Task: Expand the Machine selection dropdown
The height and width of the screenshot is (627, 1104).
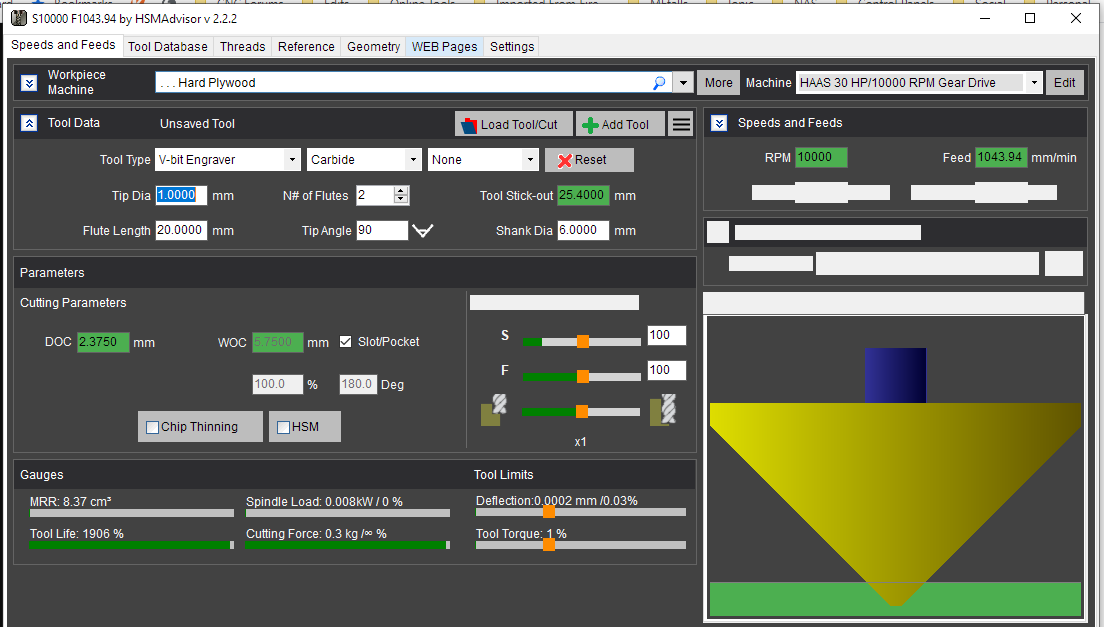Action: (x=1033, y=83)
